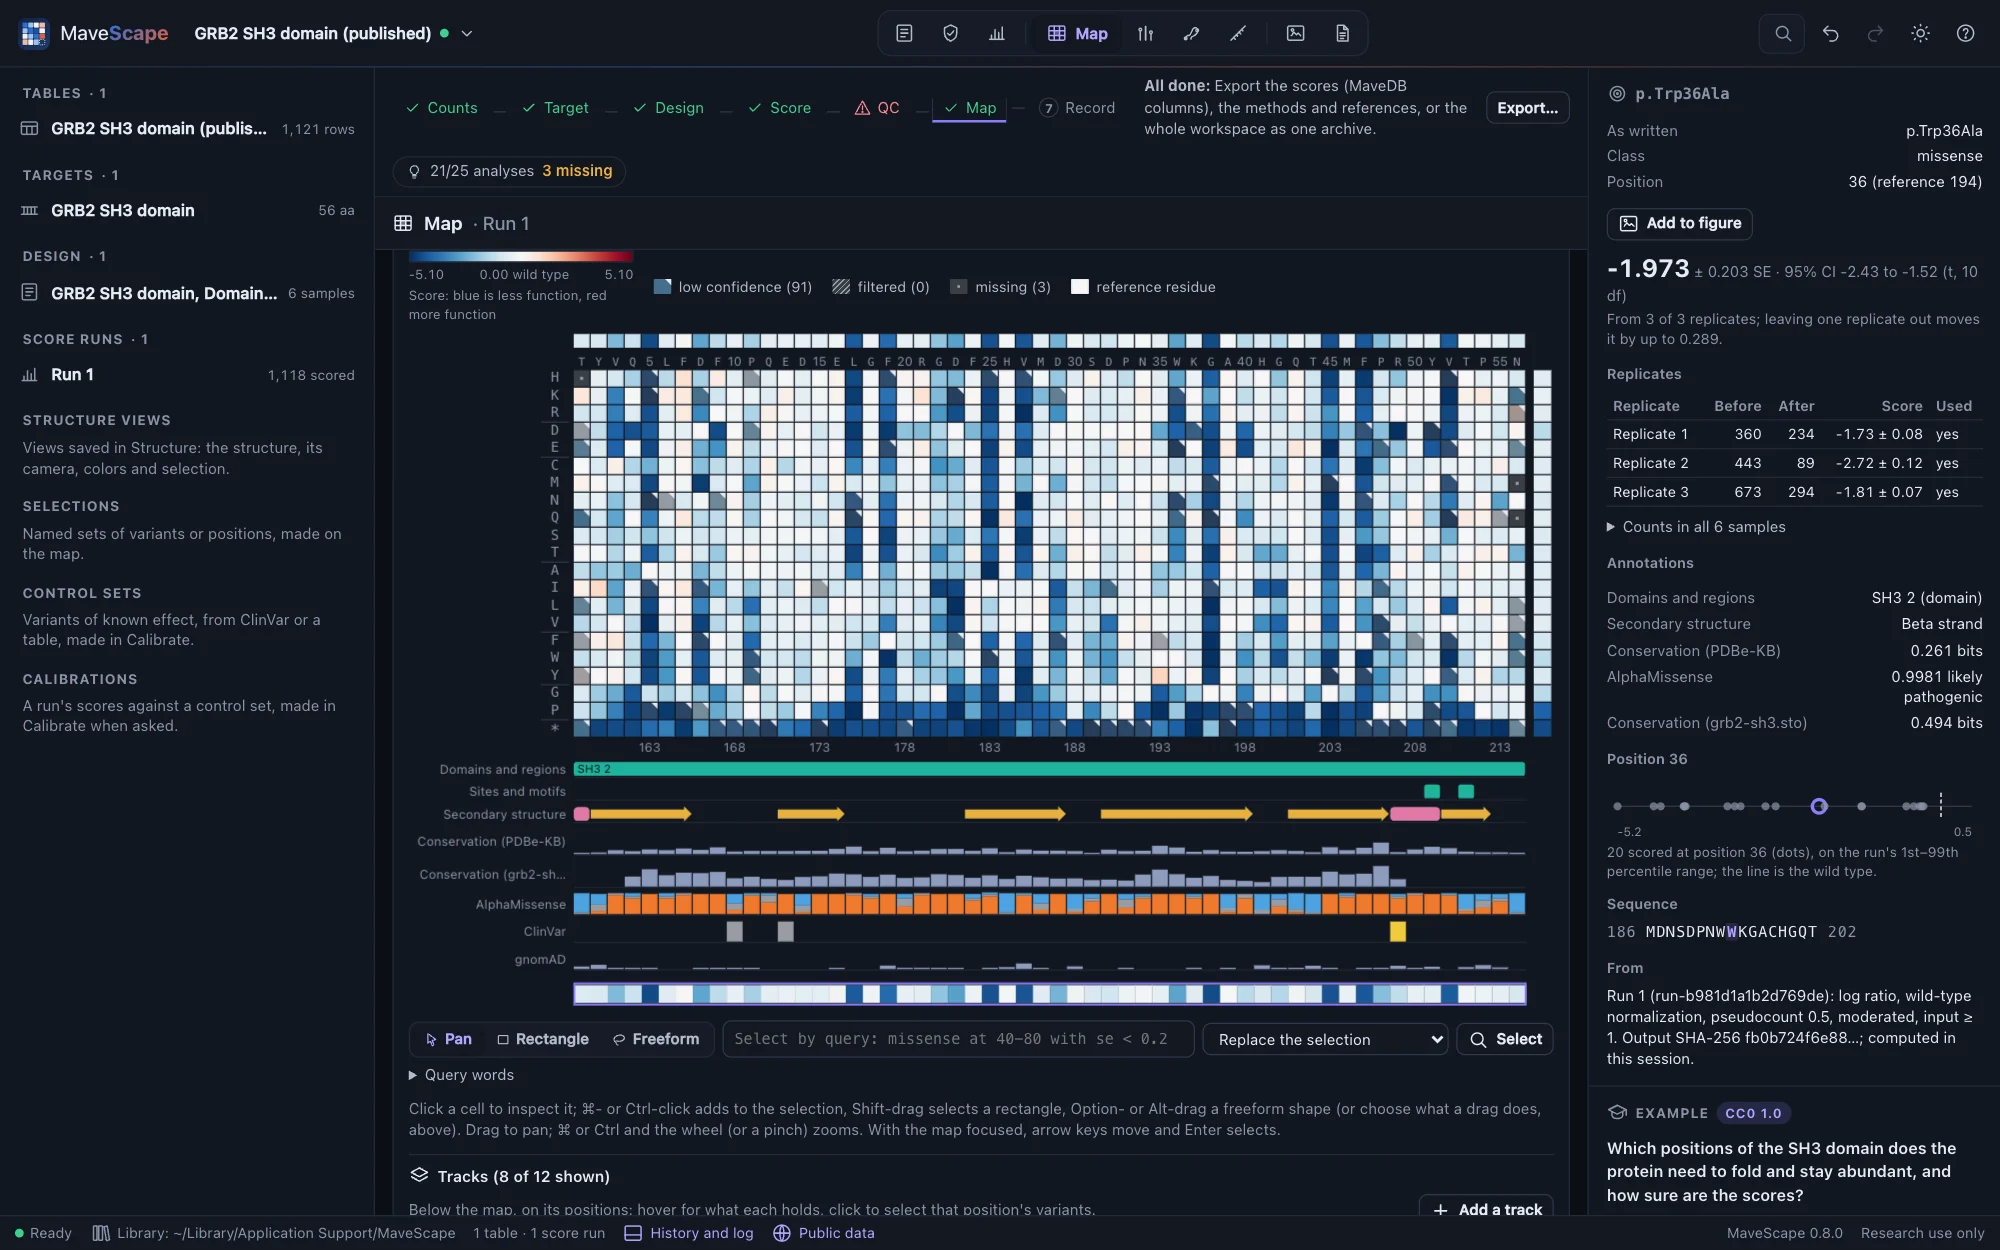Toggle low confidence (91) legend entry

click(733, 287)
